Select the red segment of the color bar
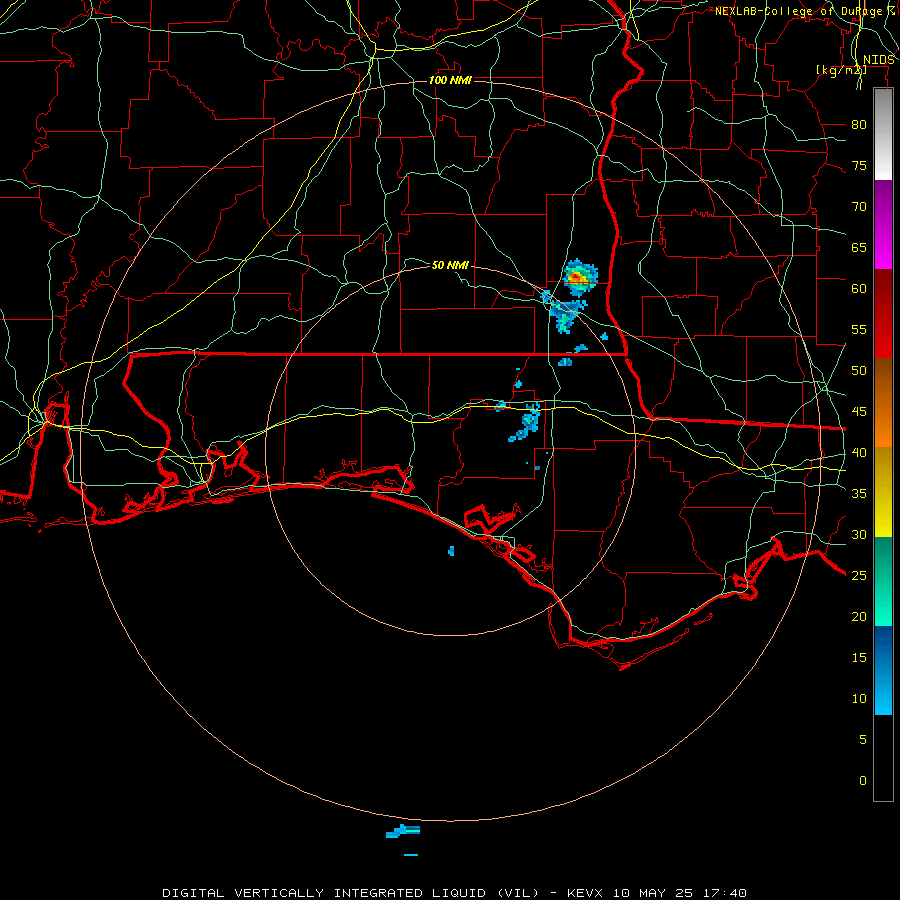Screen dimensions: 900x900 (883, 314)
